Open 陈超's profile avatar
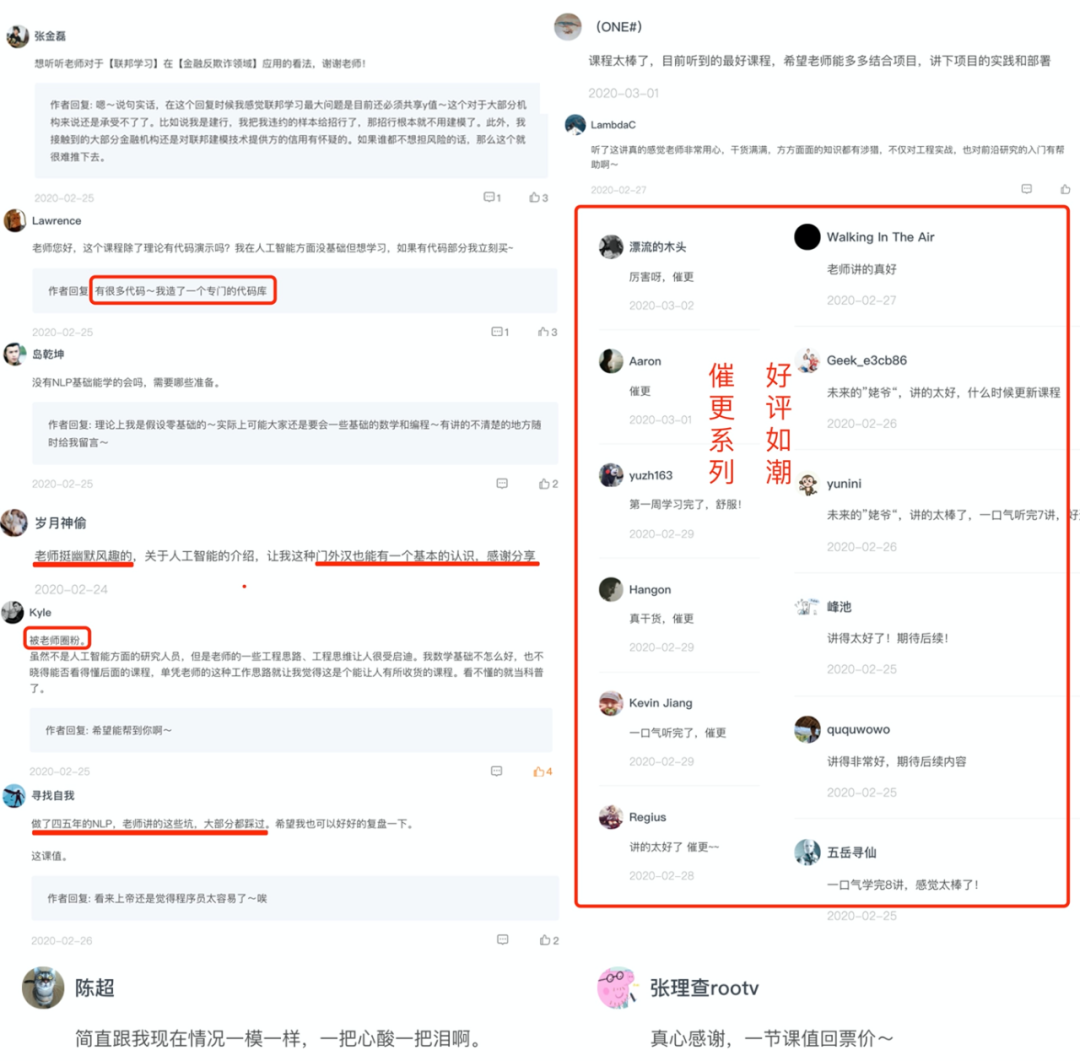Image resolution: width=1080 pixels, height=1061 pixels. pyautogui.click(x=43, y=987)
